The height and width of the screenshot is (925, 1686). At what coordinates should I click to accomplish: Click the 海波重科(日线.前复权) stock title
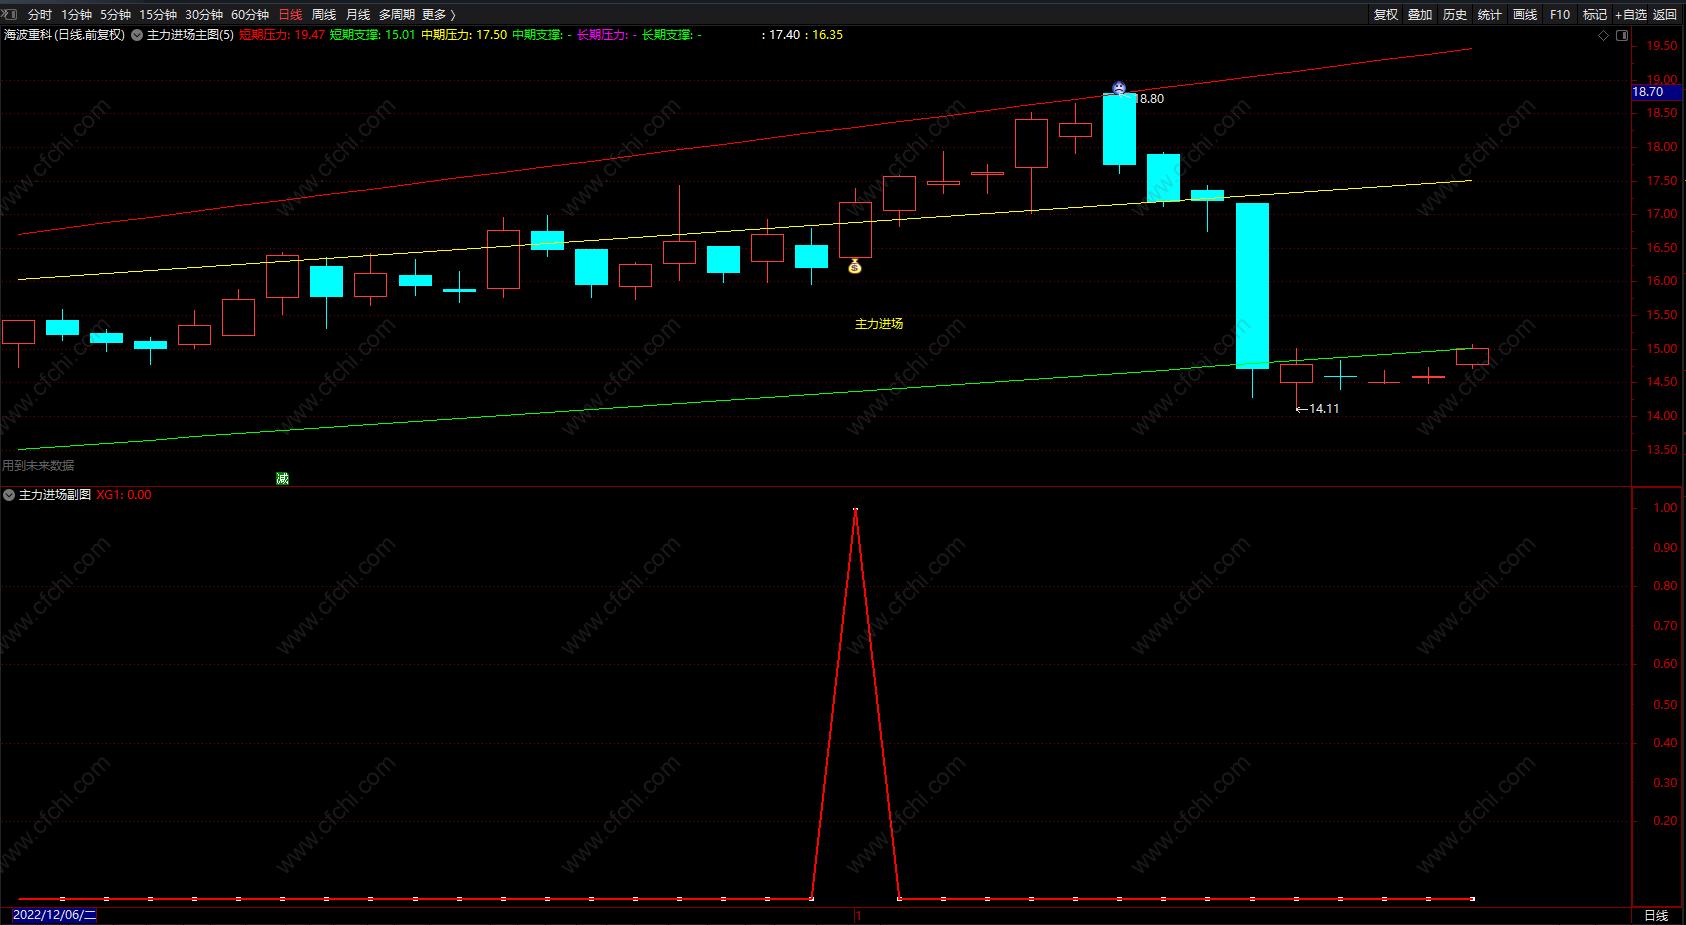pos(64,35)
